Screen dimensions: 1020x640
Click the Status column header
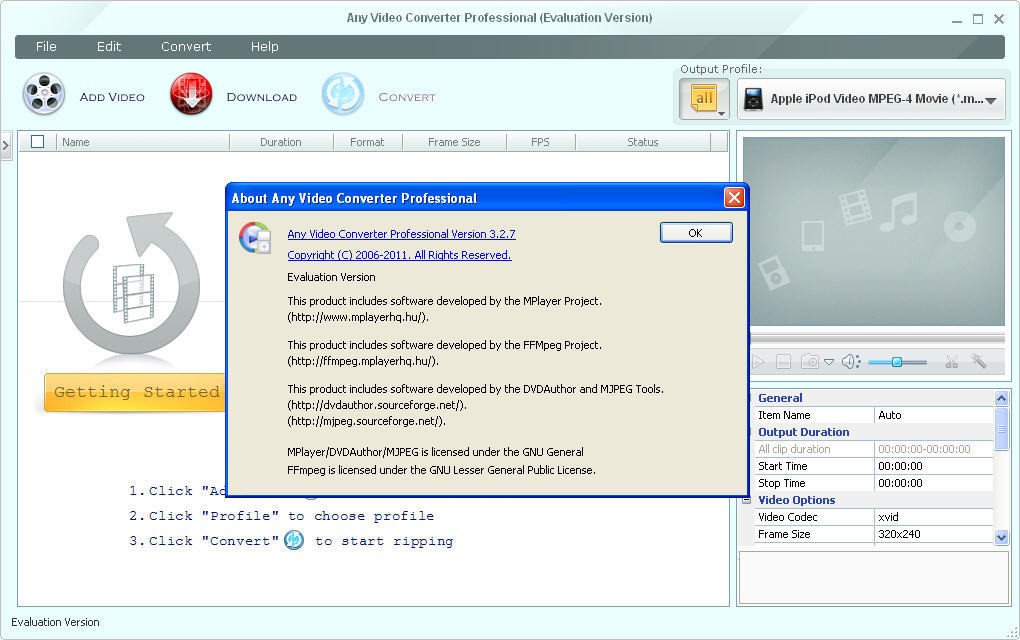[x=643, y=142]
